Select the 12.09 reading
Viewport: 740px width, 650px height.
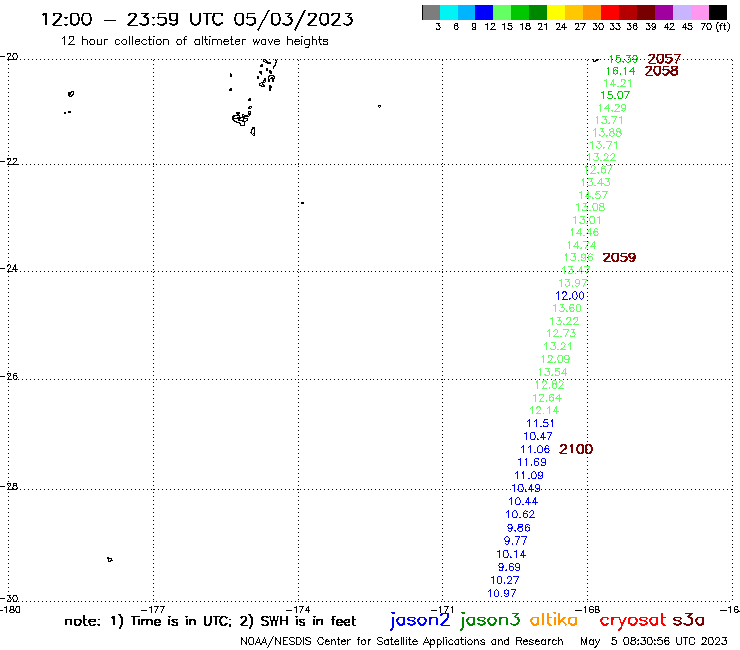coord(555,359)
